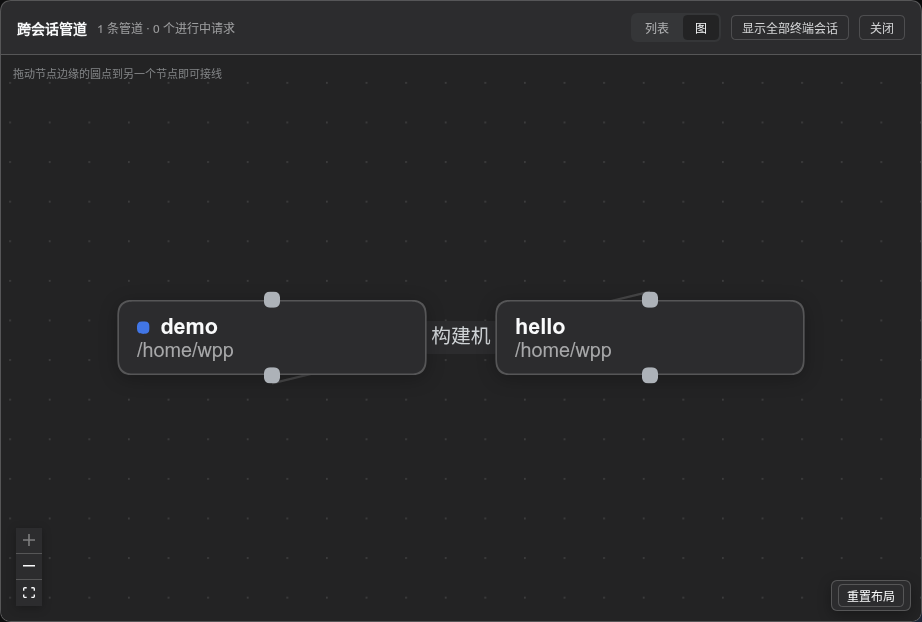Image resolution: width=922 pixels, height=622 pixels.
Task: Fit graph to view icon
Action: pyautogui.click(x=29, y=592)
